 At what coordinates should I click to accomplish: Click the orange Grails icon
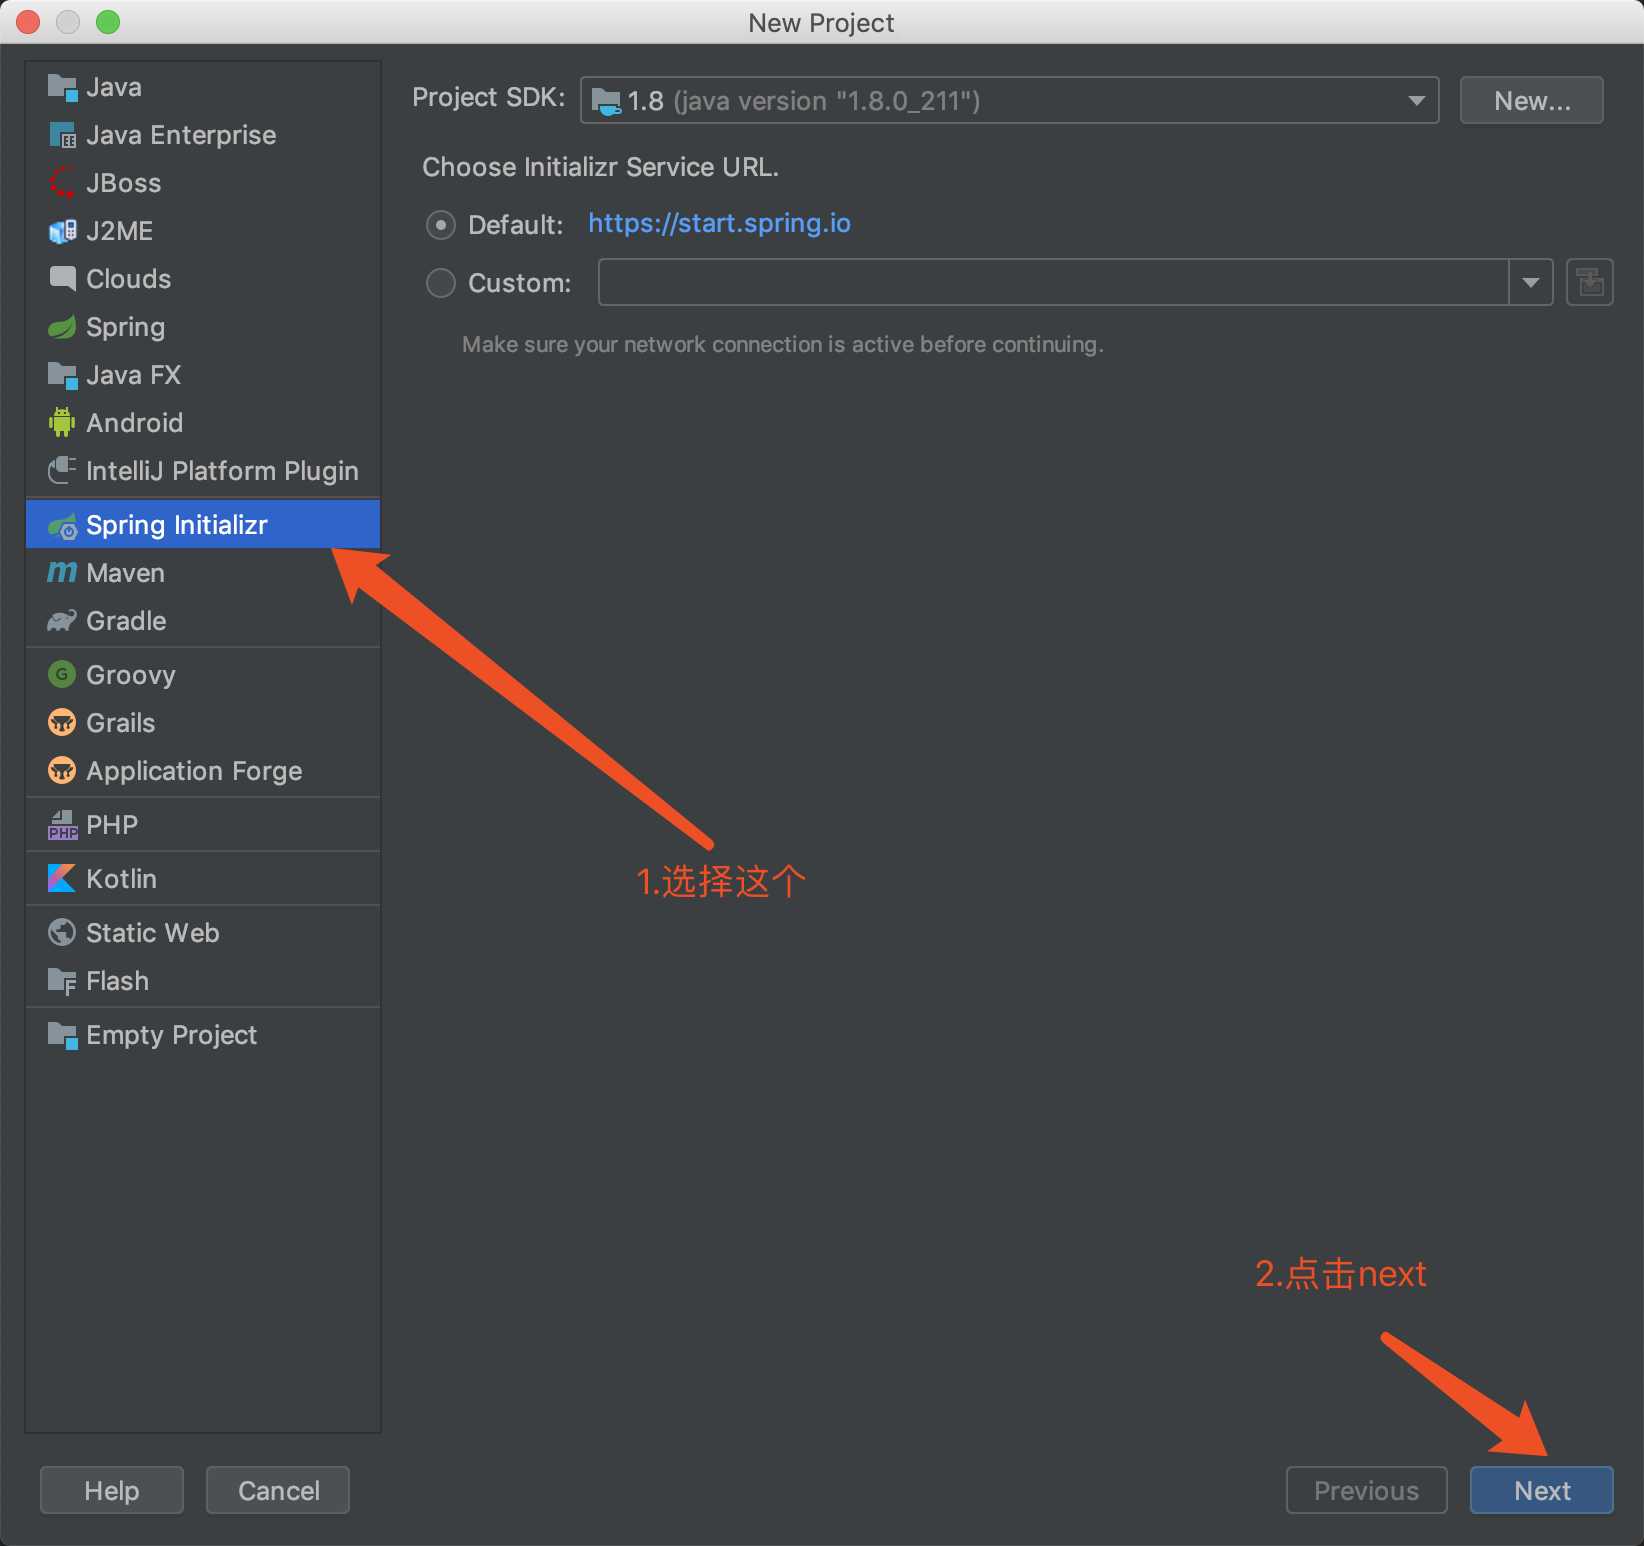click(62, 723)
